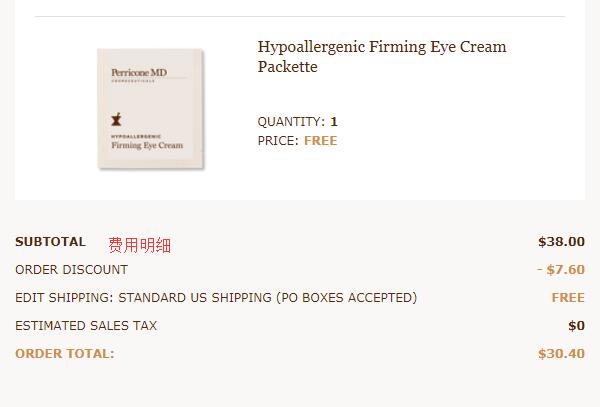The height and width of the screenshot is (407, 600).
Task: Click the ORDER TOTAL label
Action: point(65,353)
